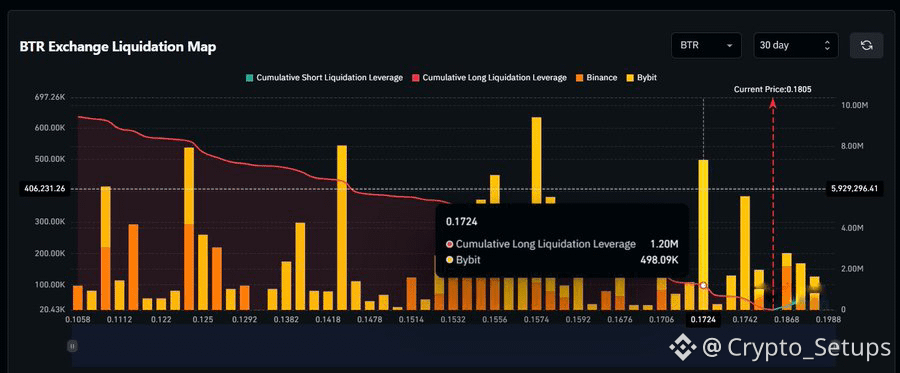
Task: Open the BTR symbol dropdown
Action: 706,45
